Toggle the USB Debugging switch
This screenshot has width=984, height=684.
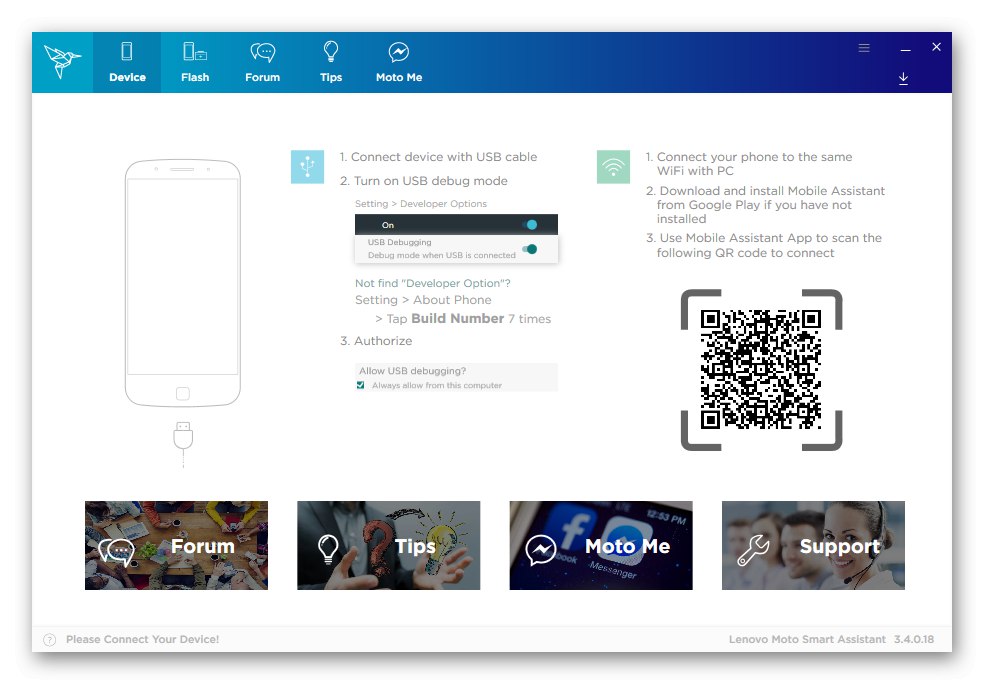[x=530, y=249]
